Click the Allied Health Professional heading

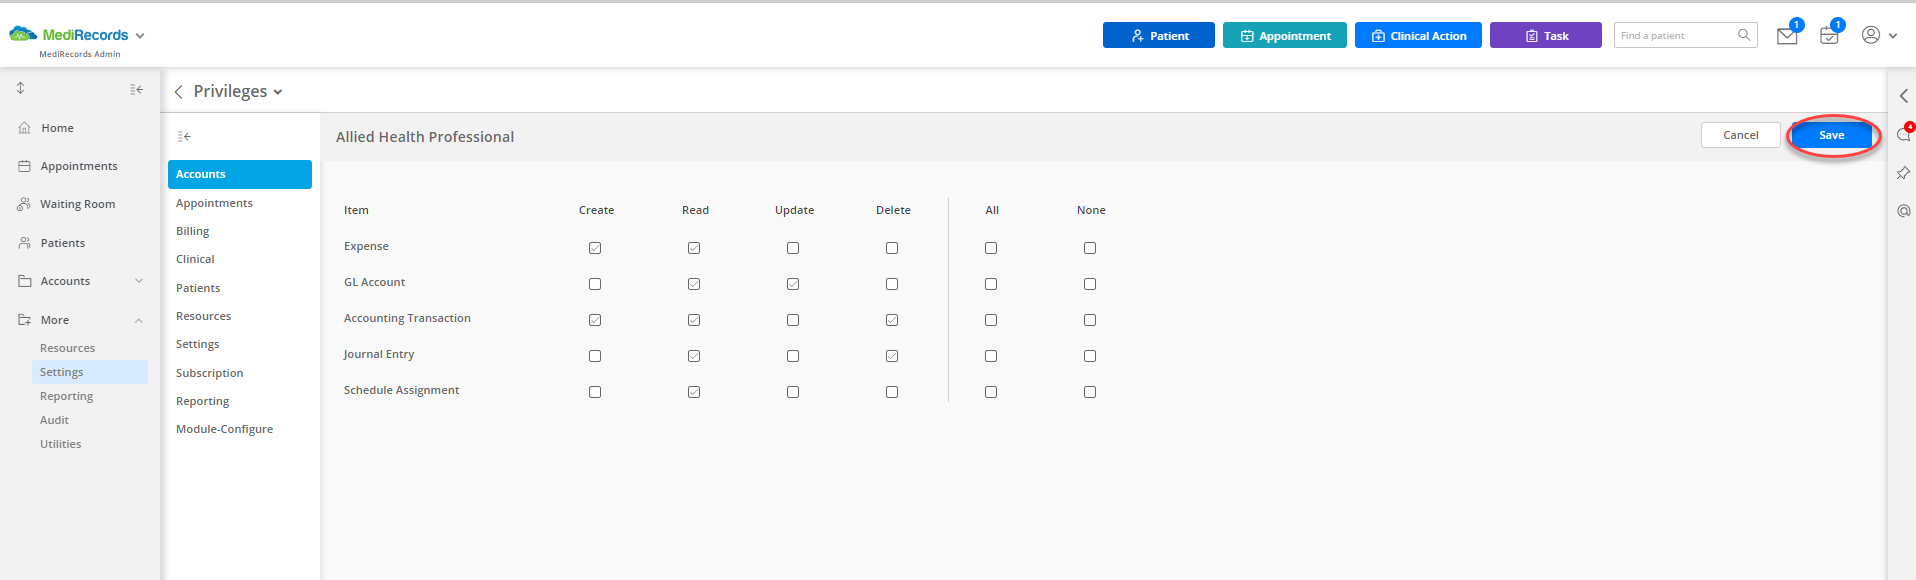pyautogui.click(x=425, y=137)
